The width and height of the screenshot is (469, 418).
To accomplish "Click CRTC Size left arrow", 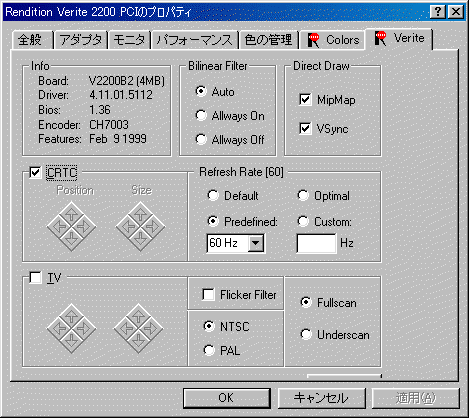I will [128, 227].
